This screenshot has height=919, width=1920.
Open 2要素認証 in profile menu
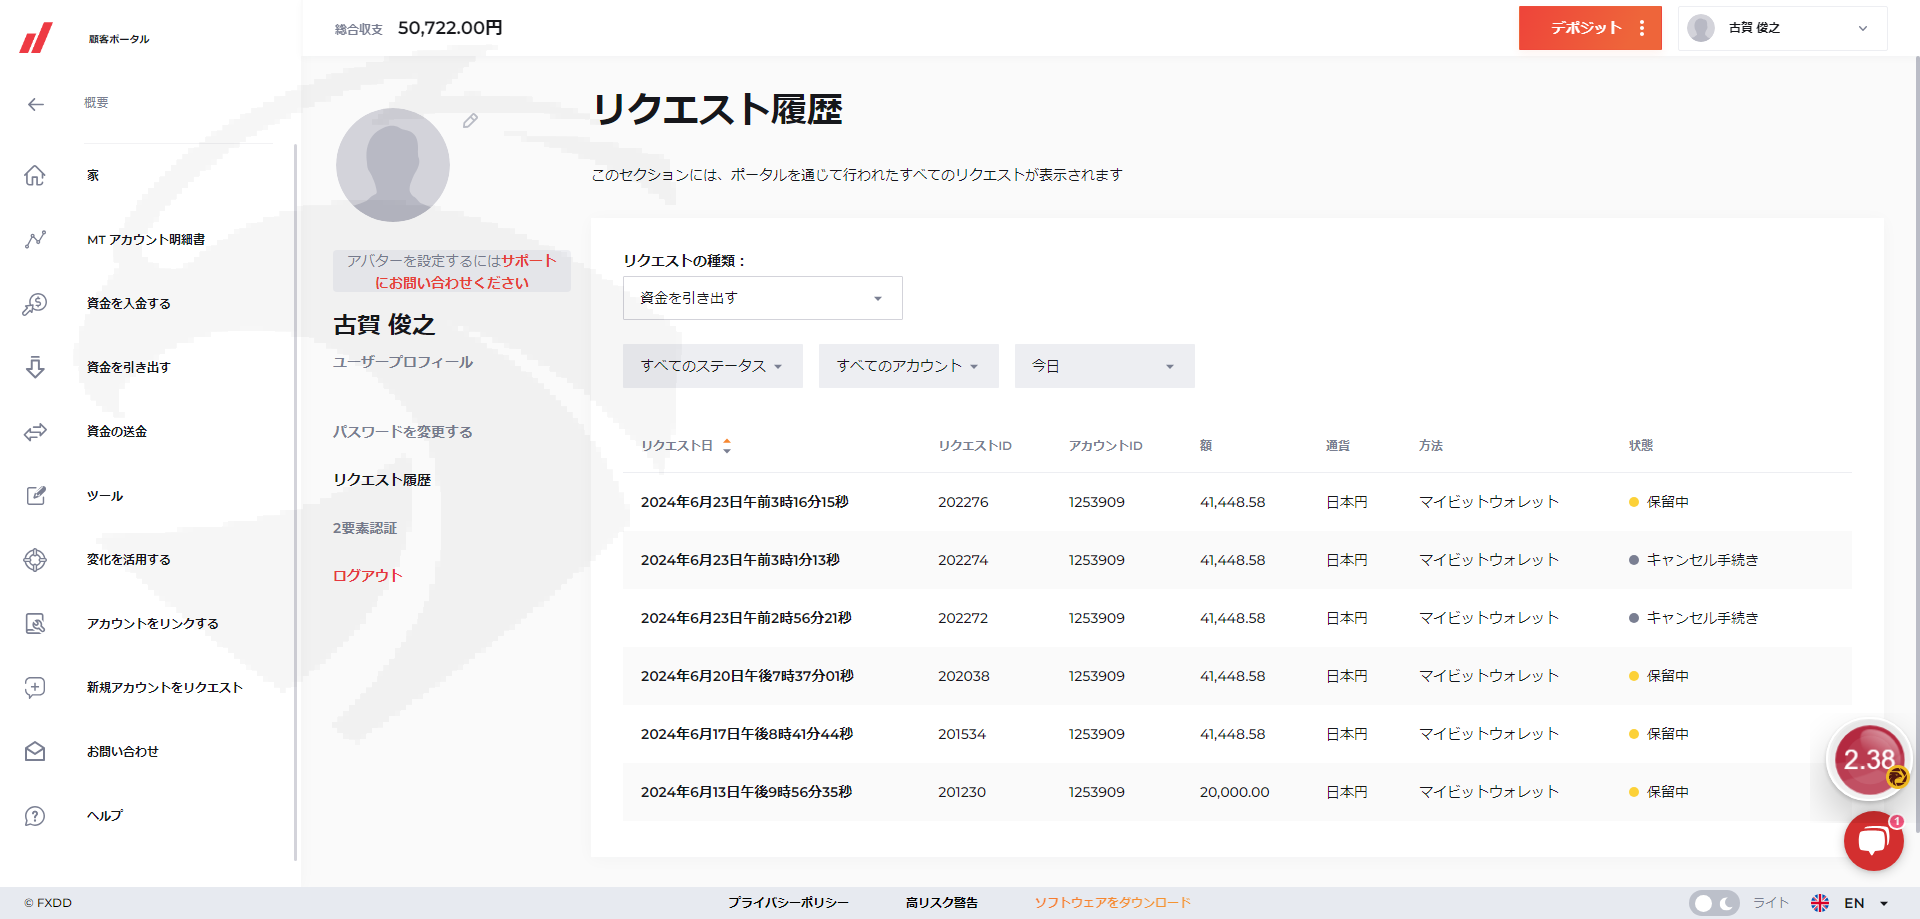(365, 528)
